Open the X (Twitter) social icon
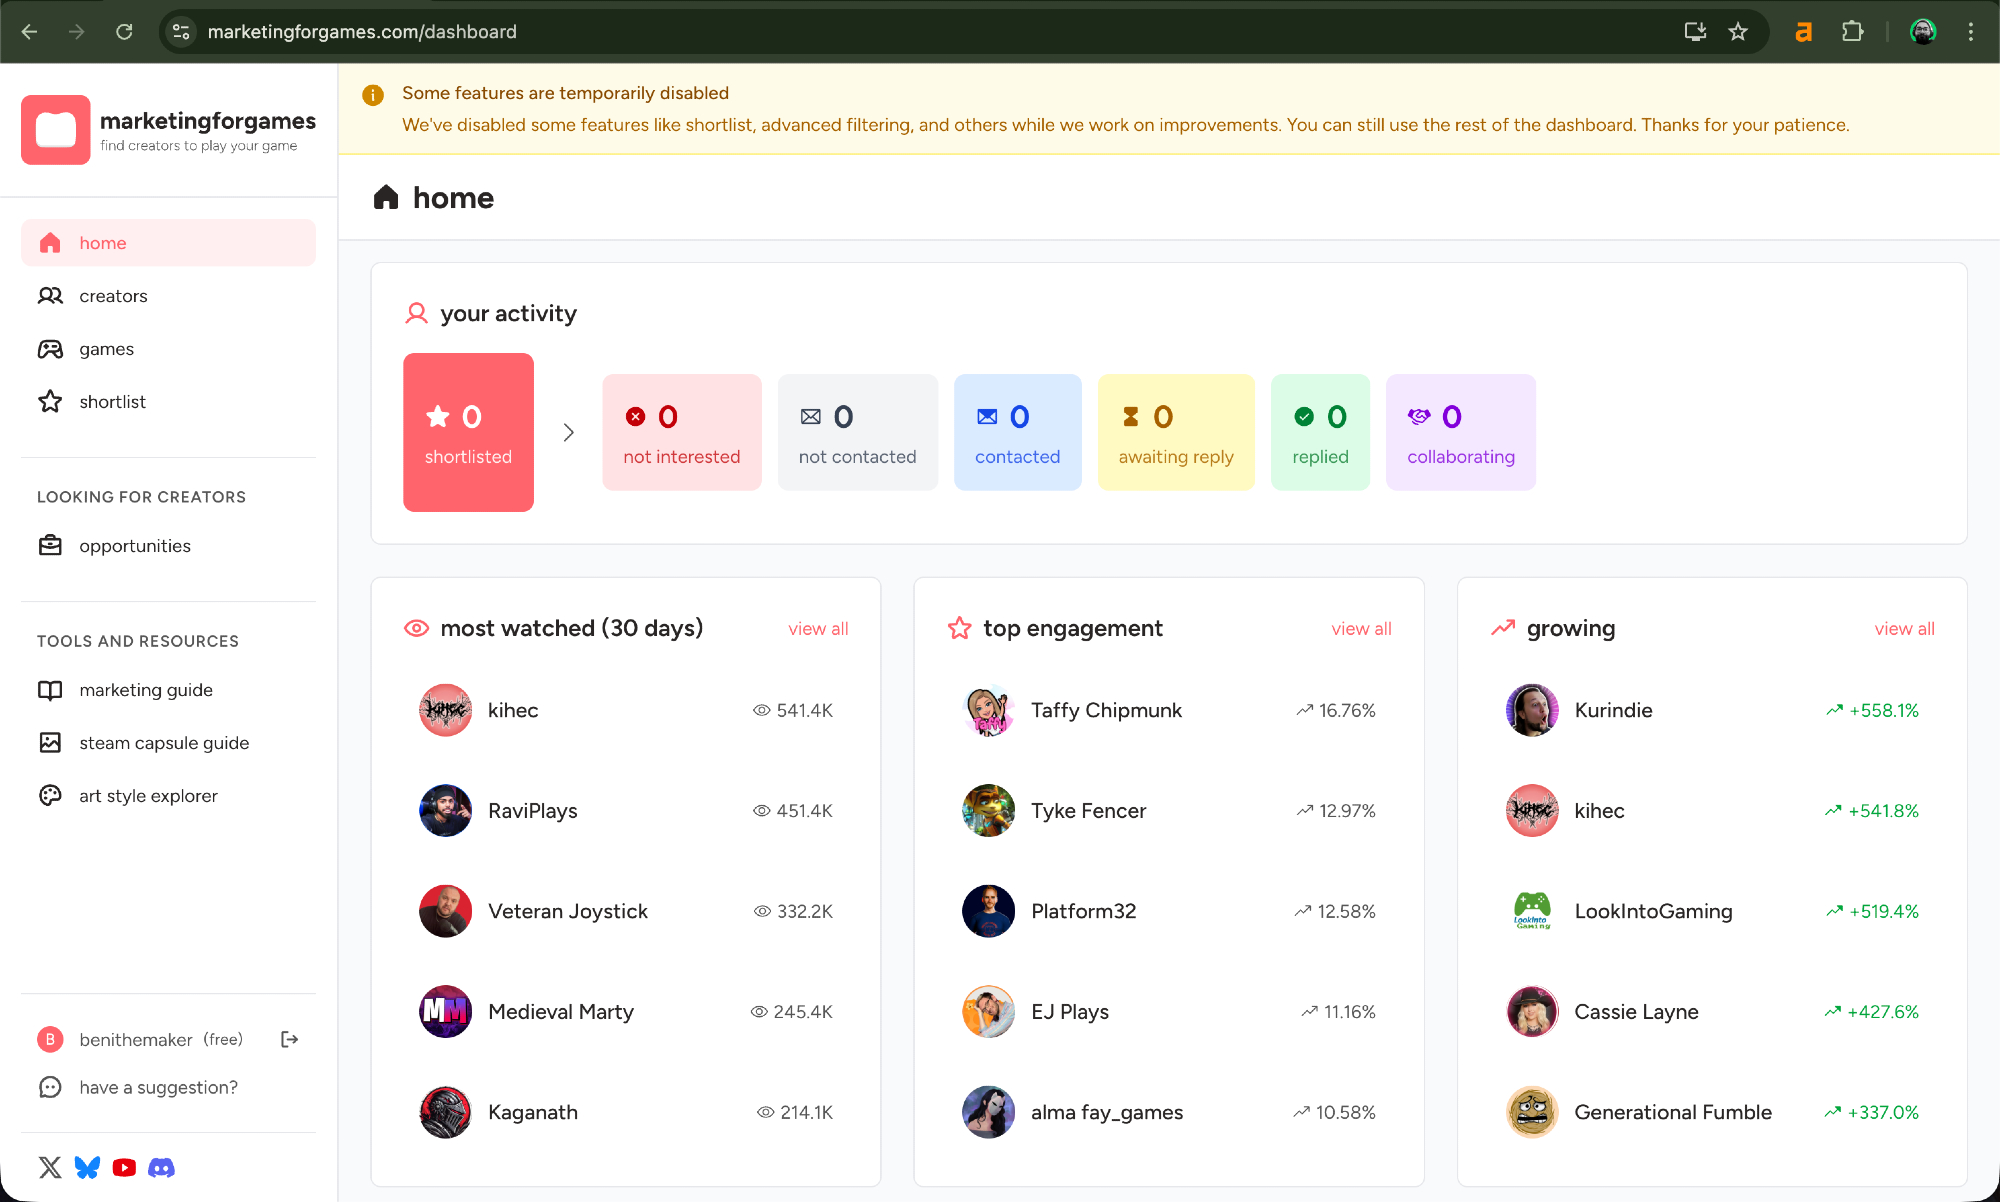The image size is (2000, 1202). pos(50,1167)
